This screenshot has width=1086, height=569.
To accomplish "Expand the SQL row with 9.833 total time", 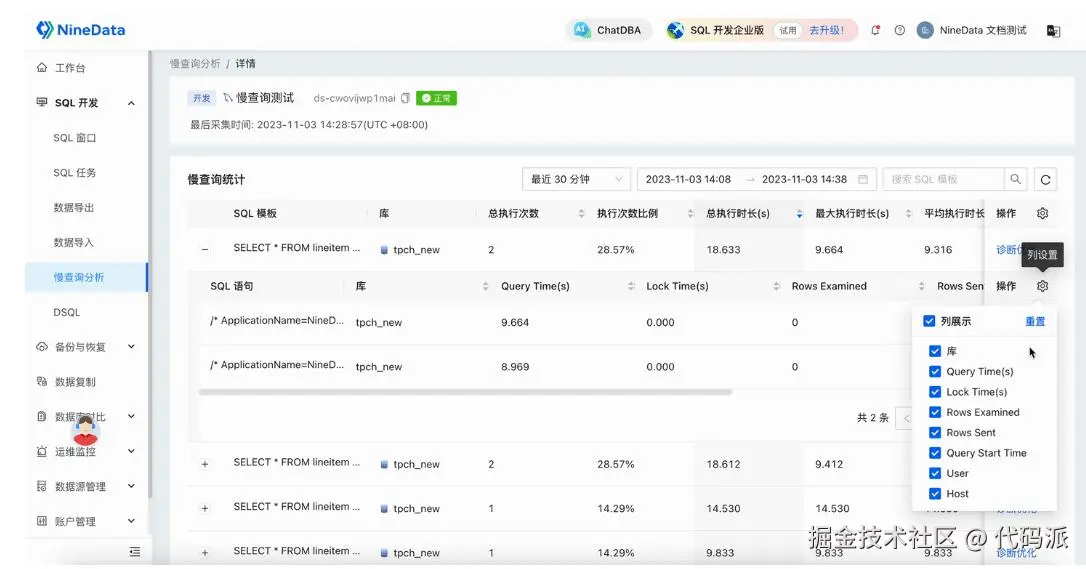I will 205,553.
